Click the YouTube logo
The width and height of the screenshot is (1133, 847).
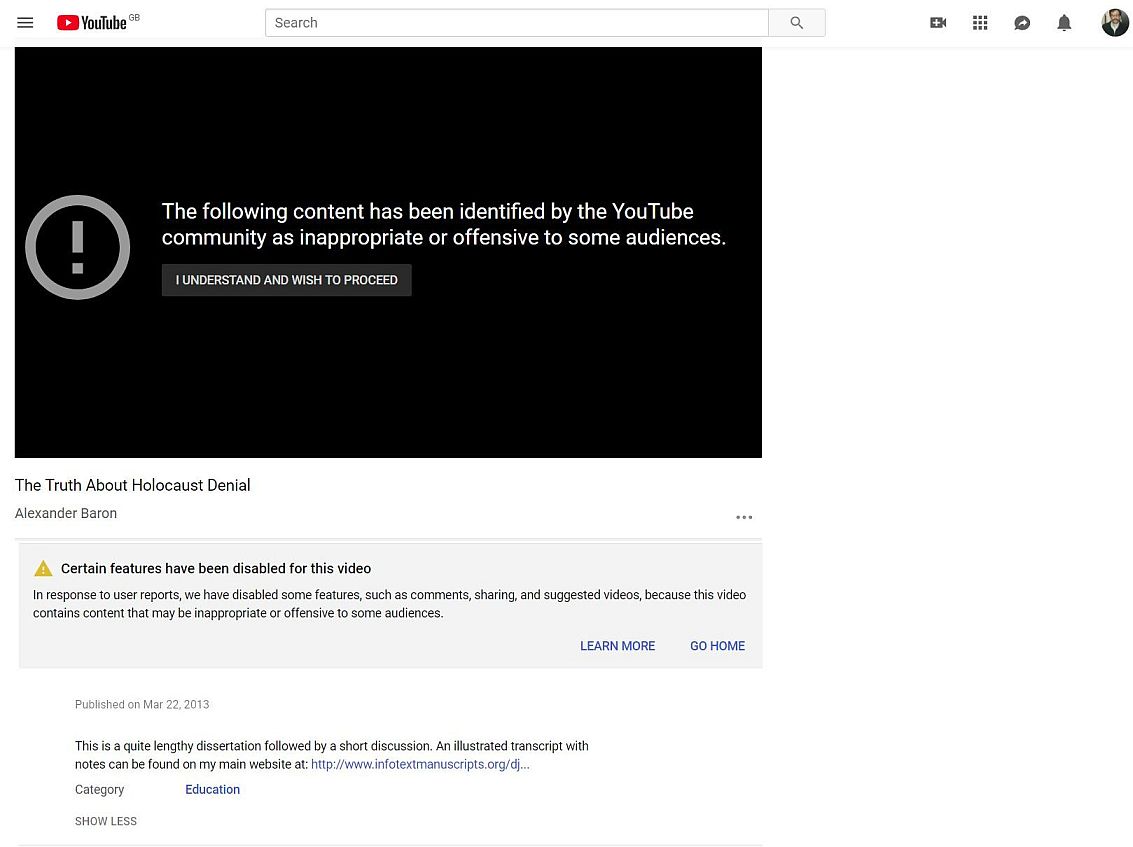pyautogui.click(x=92, y=23)
